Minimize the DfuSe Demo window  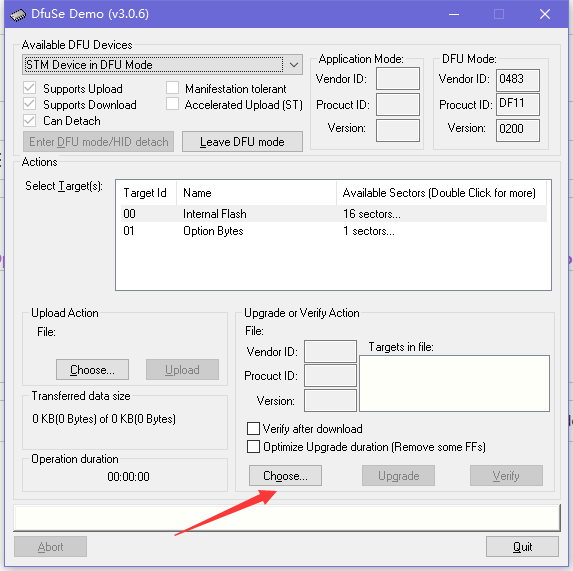[x=454, y=14]
